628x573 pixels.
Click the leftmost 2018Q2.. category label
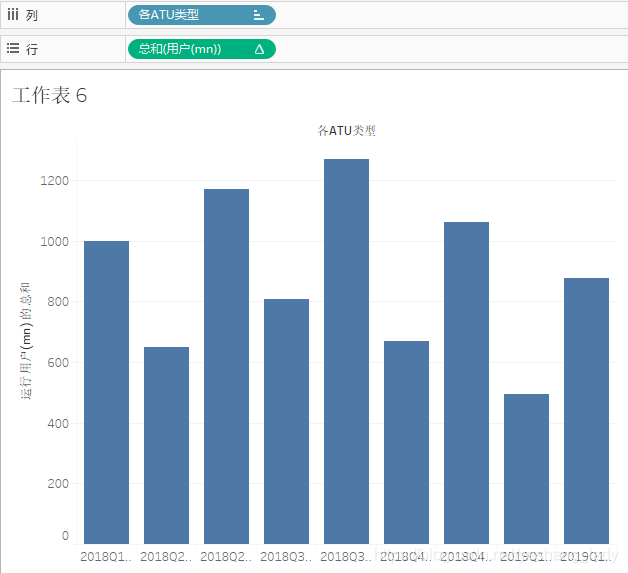pyautogui.click(x=166, y=557)
